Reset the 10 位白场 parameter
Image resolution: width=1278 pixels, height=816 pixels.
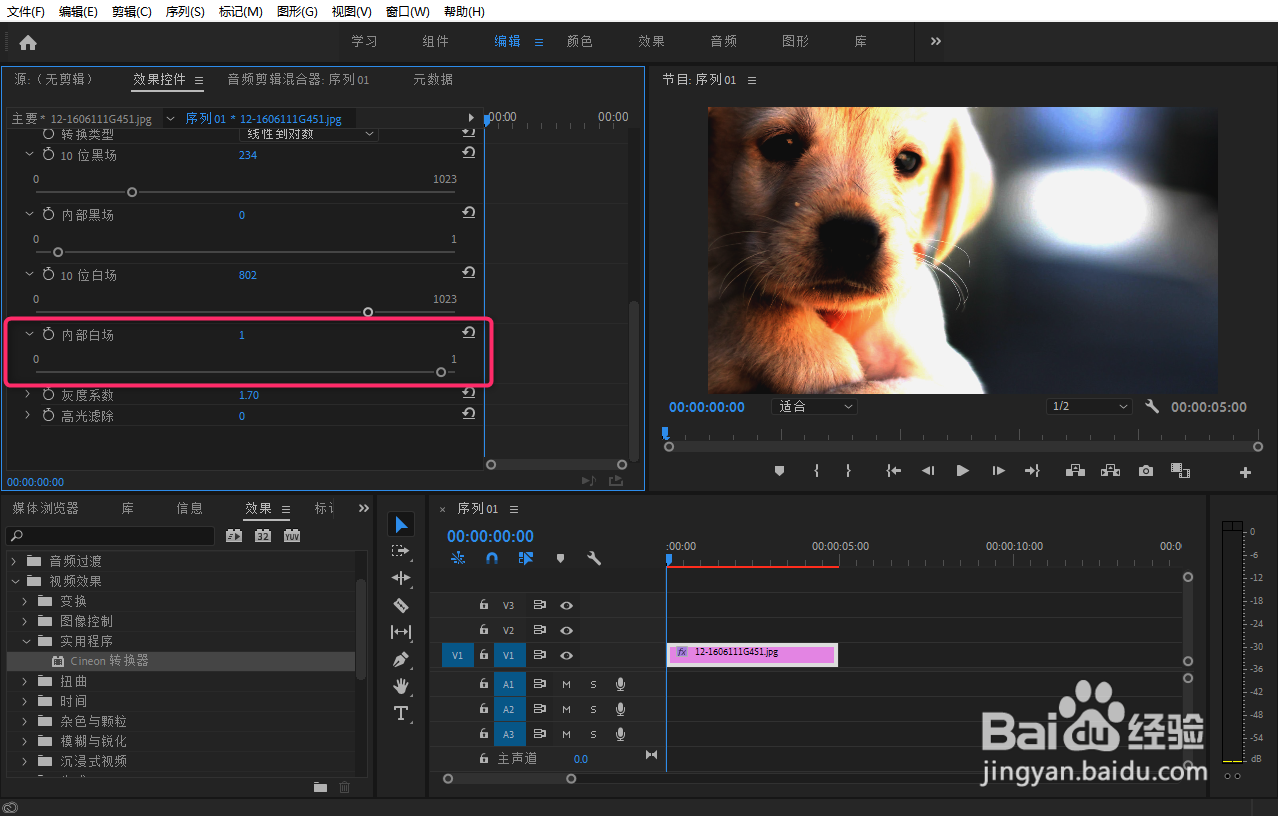468,273
